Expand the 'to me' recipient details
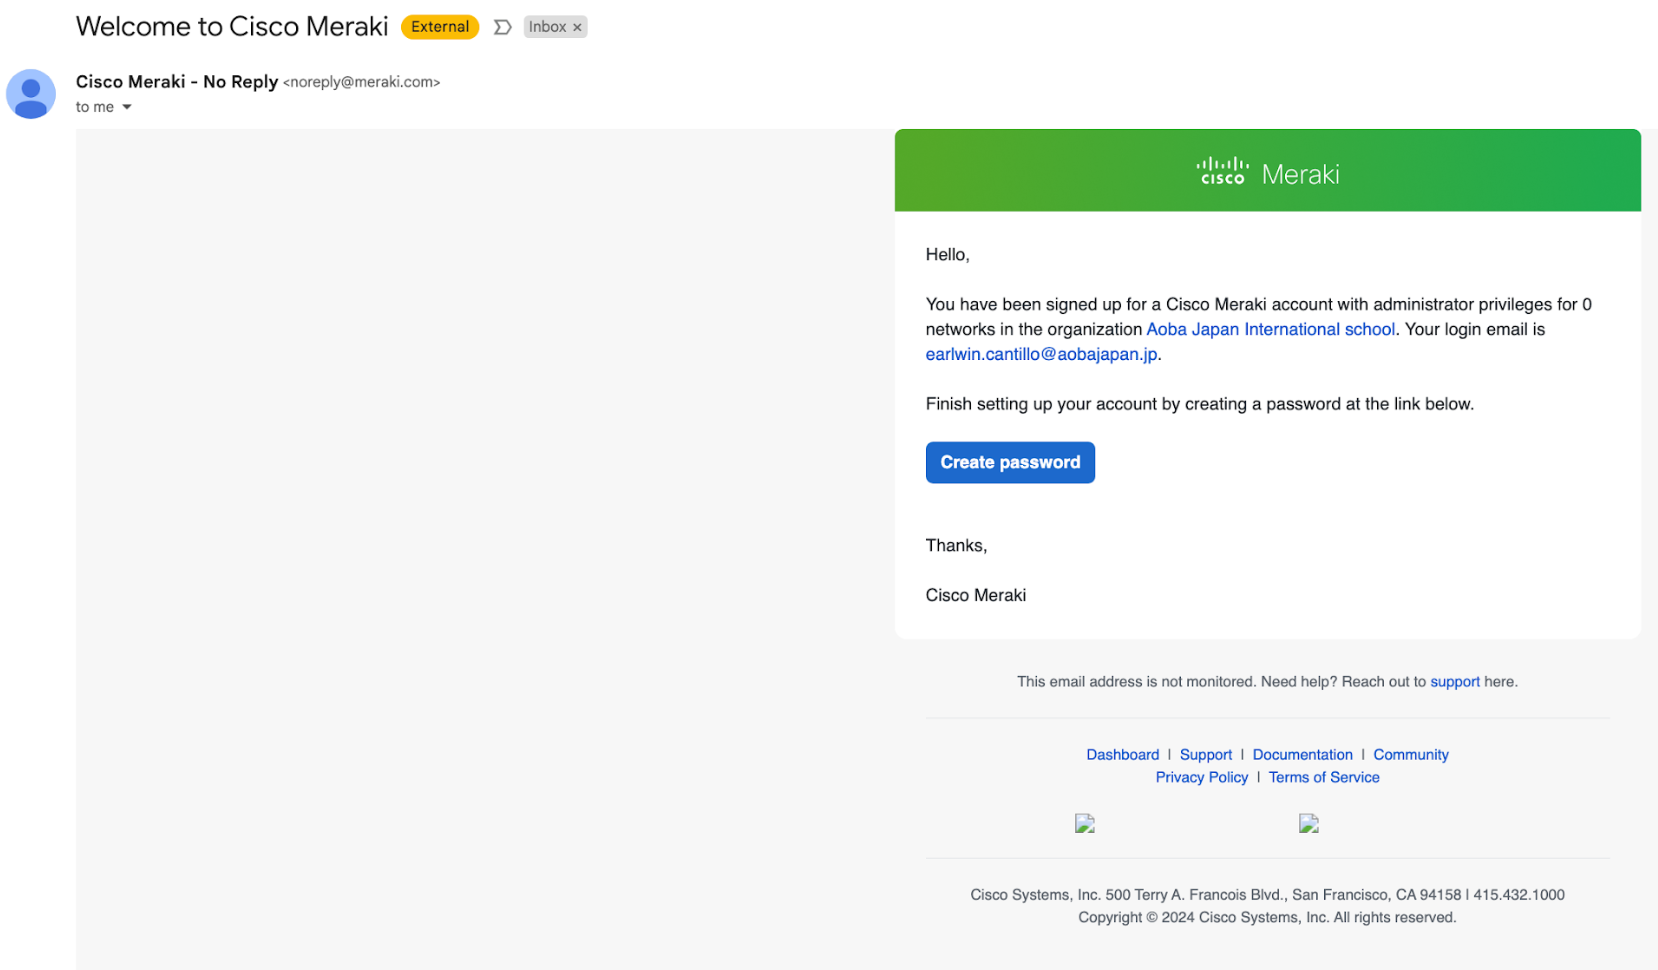Viewport: 1658px width, 970px height. tap(103, 106)
